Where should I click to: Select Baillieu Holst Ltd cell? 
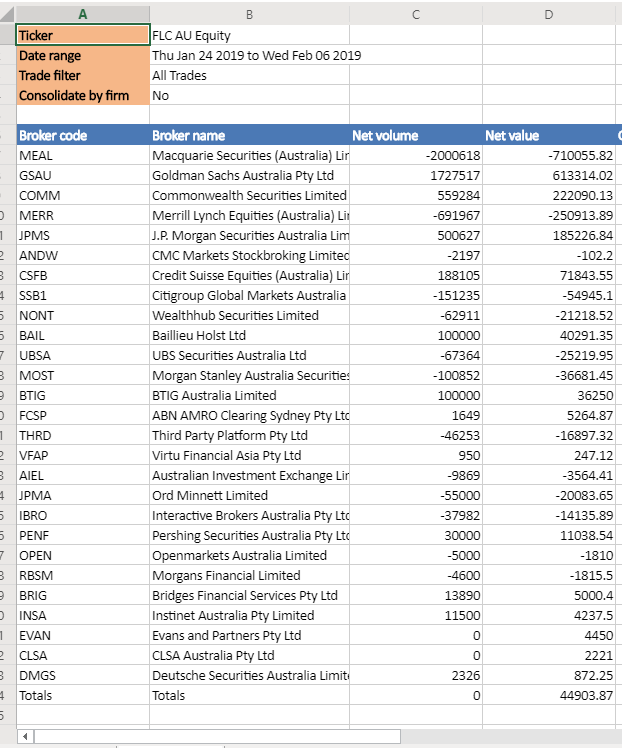pos(249,336)
